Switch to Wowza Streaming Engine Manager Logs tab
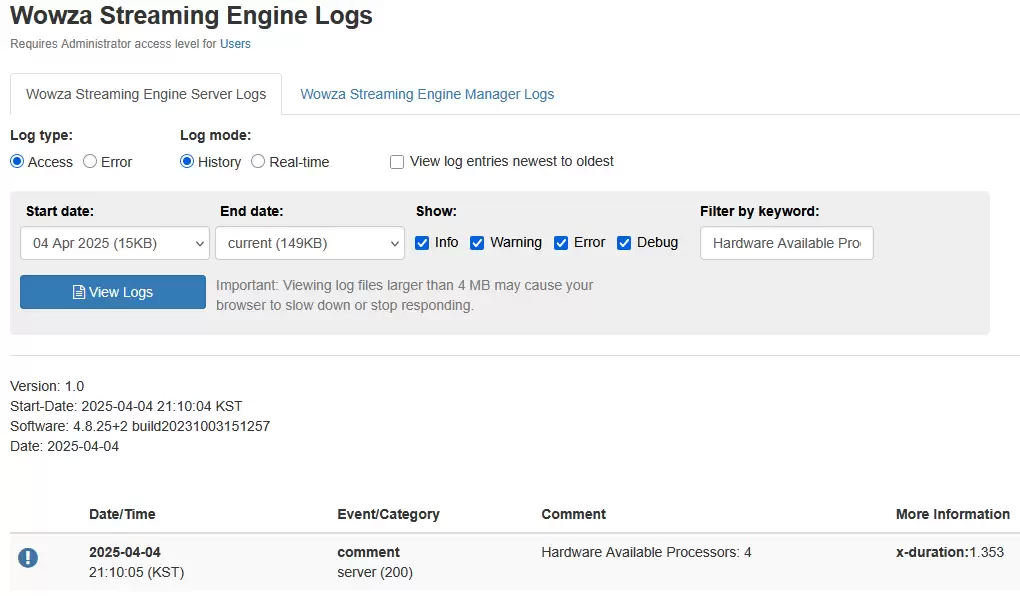Screen dimensions: 1020x596 click(x=427, y=94)
